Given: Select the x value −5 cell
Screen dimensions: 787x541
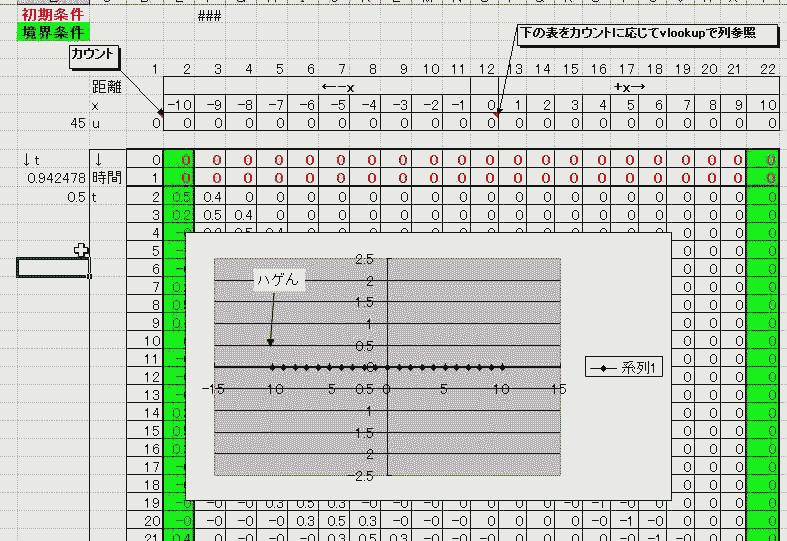Looking at the screenshot, I should tap(334, 104).
